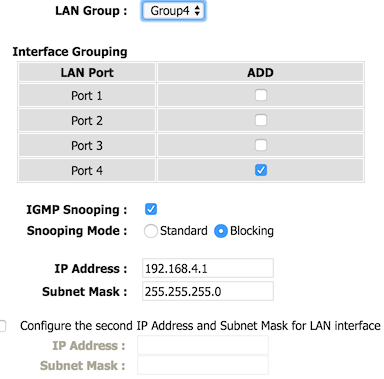Click the greyed-out second Subnet Mask field
The image size is (384, 379).
point(203,365)
